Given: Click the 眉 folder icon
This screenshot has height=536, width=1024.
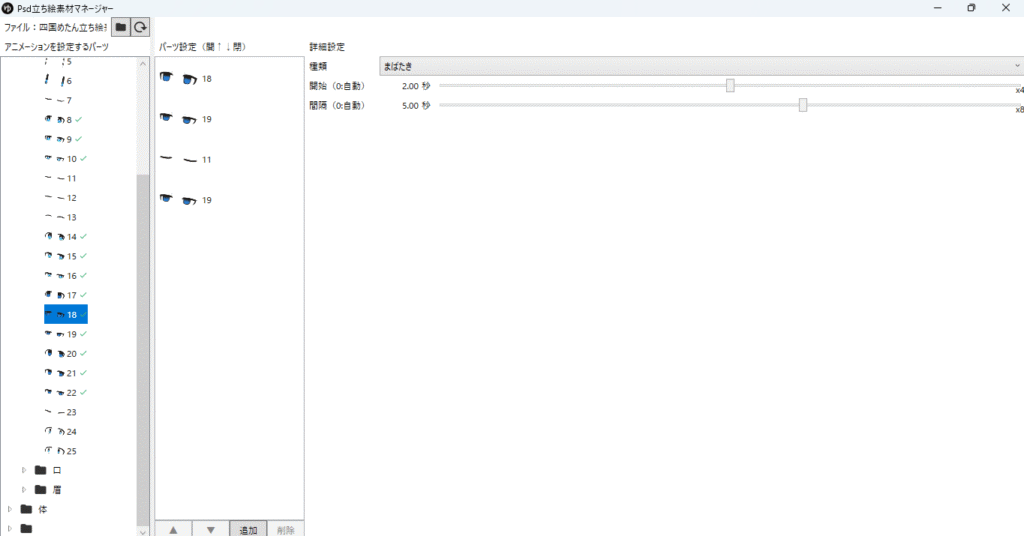Looking at the screenshot, I should [41, 489].
